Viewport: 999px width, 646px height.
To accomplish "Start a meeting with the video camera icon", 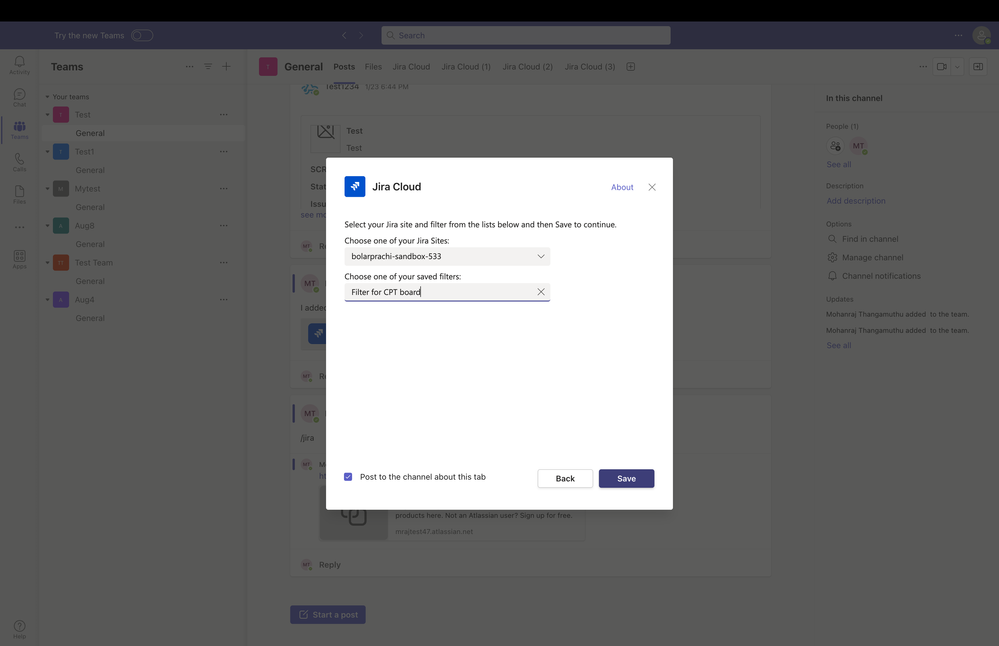I will [x=941, y=66].
